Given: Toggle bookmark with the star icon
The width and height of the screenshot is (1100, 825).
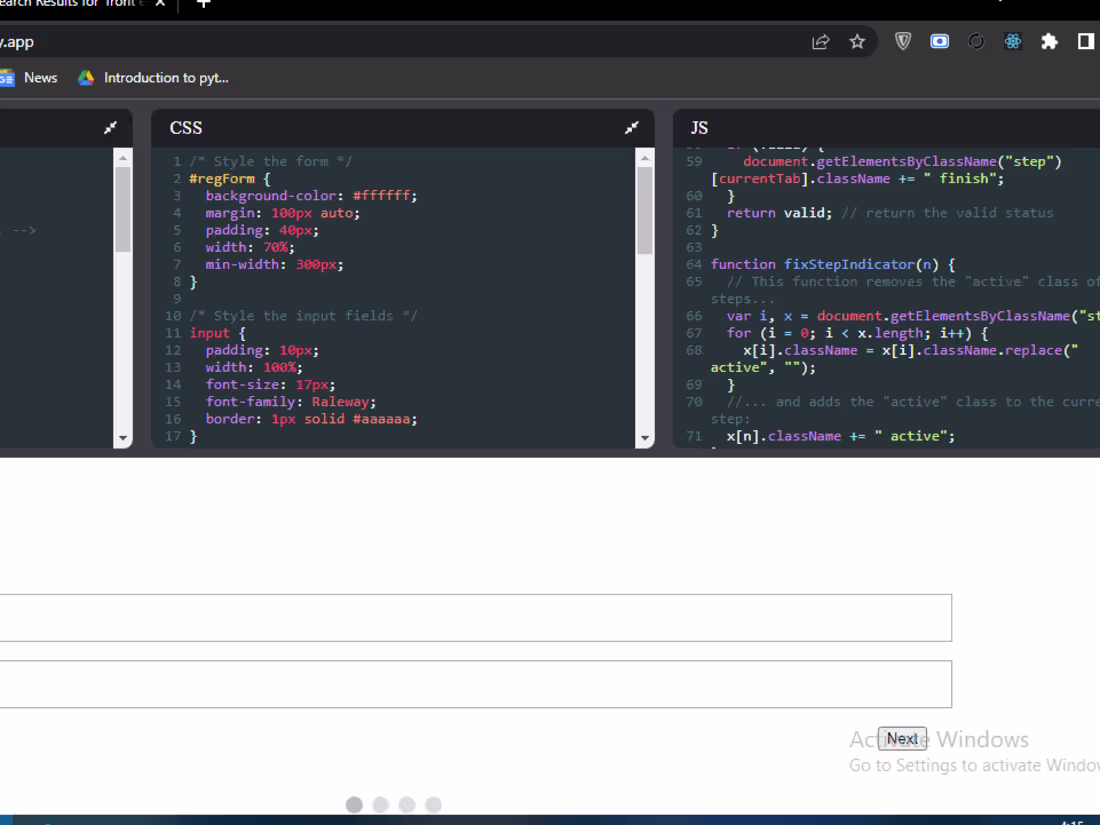Looking at the screenshot, I should [857, 41].
